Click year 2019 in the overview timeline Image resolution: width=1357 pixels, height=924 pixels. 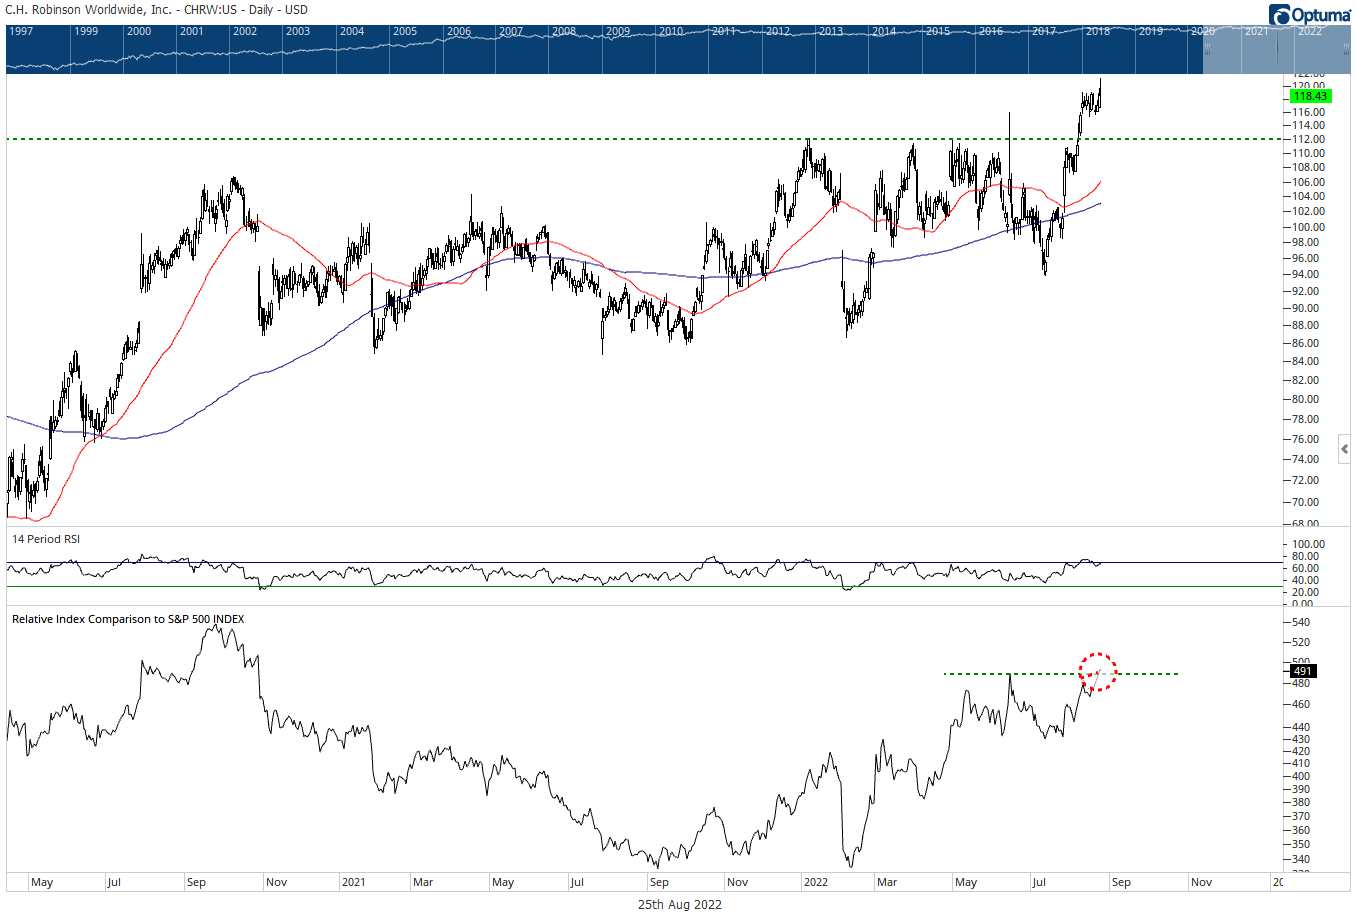click(x=1151, y=32)
